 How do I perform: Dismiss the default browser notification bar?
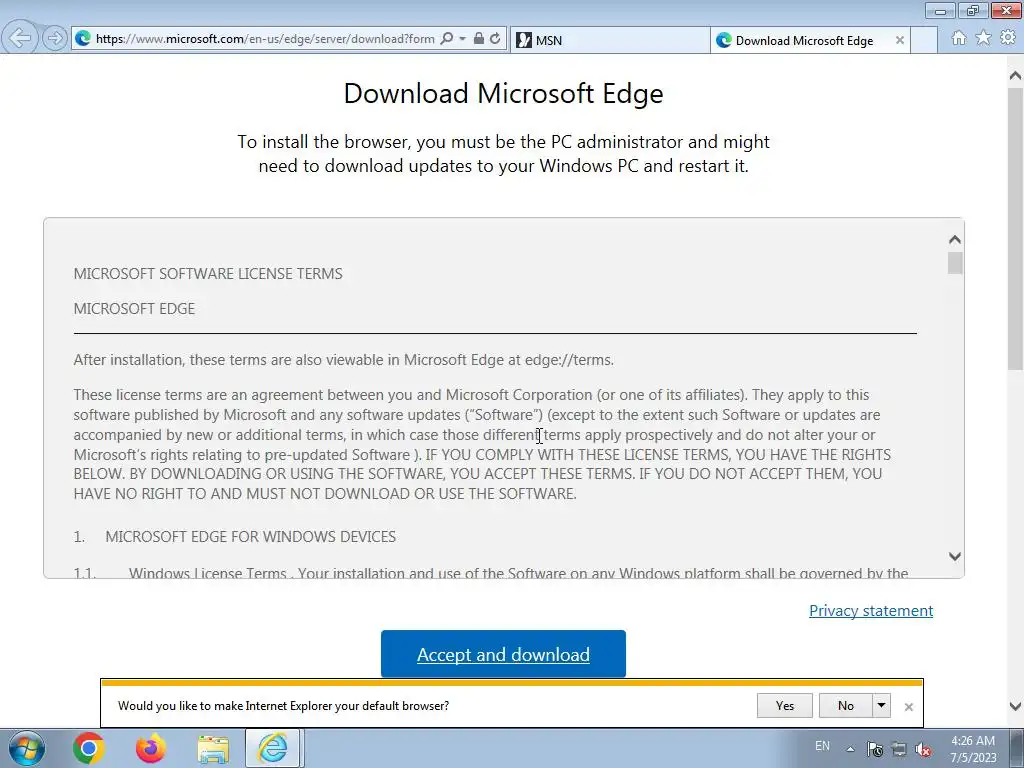pyautogui.click(x=908, y=707)
